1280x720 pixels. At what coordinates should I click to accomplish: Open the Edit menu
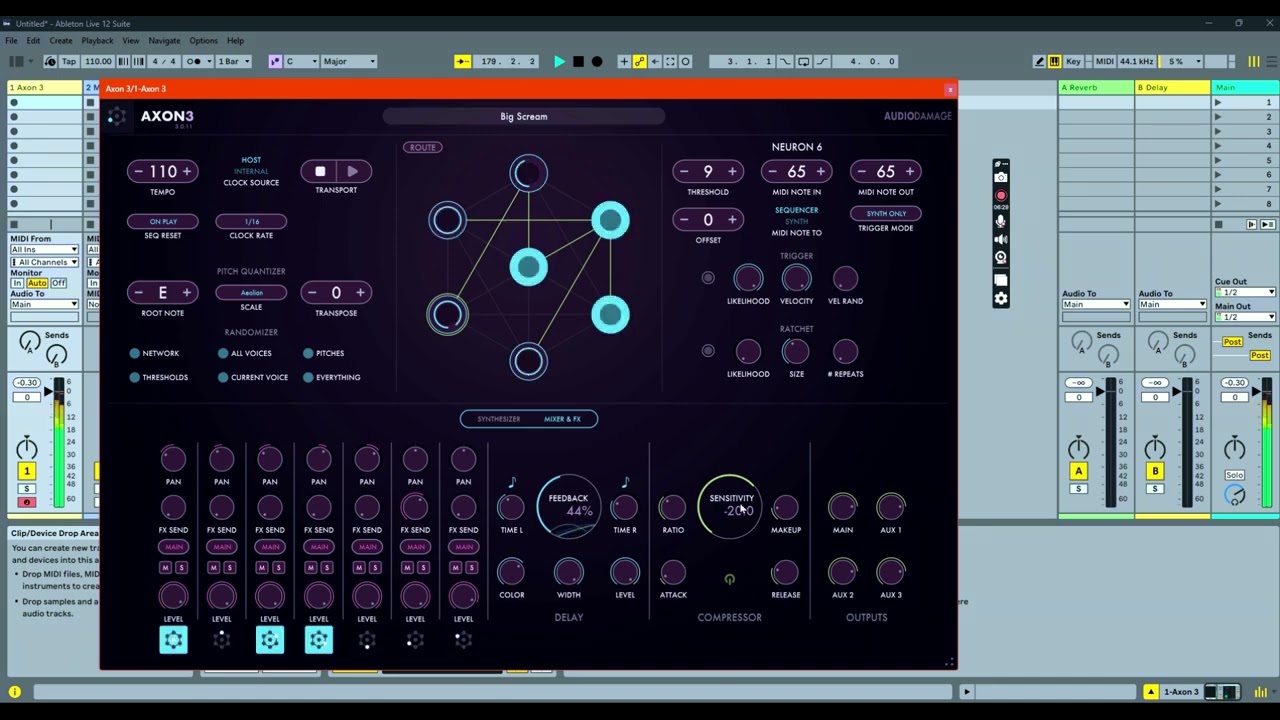[33, 41]
